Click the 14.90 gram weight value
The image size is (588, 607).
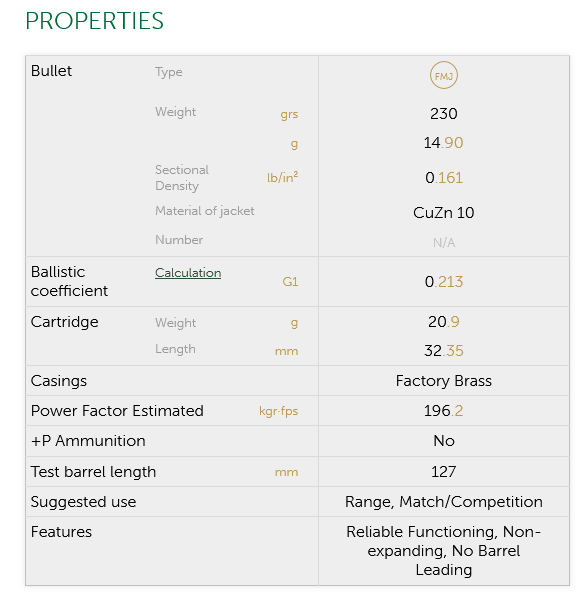click(443, 143)
